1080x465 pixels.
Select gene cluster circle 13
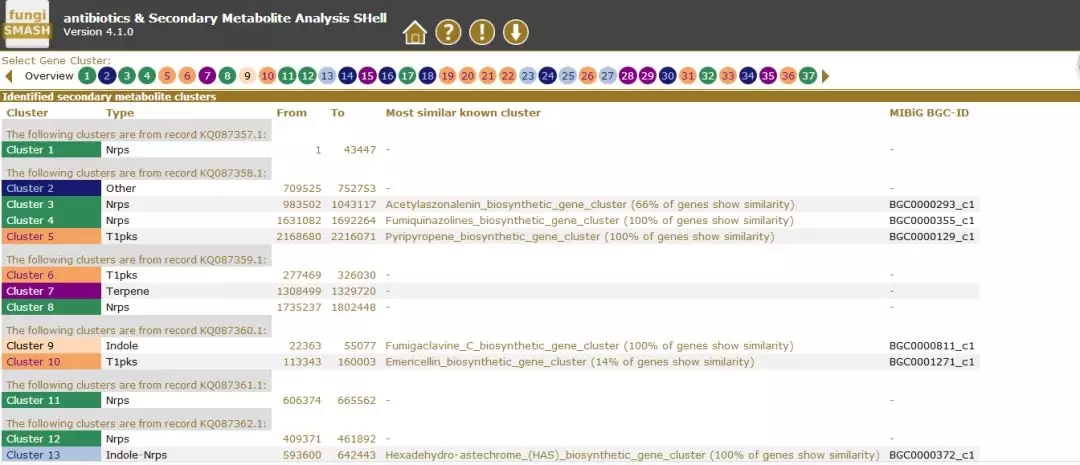point(327,76)
